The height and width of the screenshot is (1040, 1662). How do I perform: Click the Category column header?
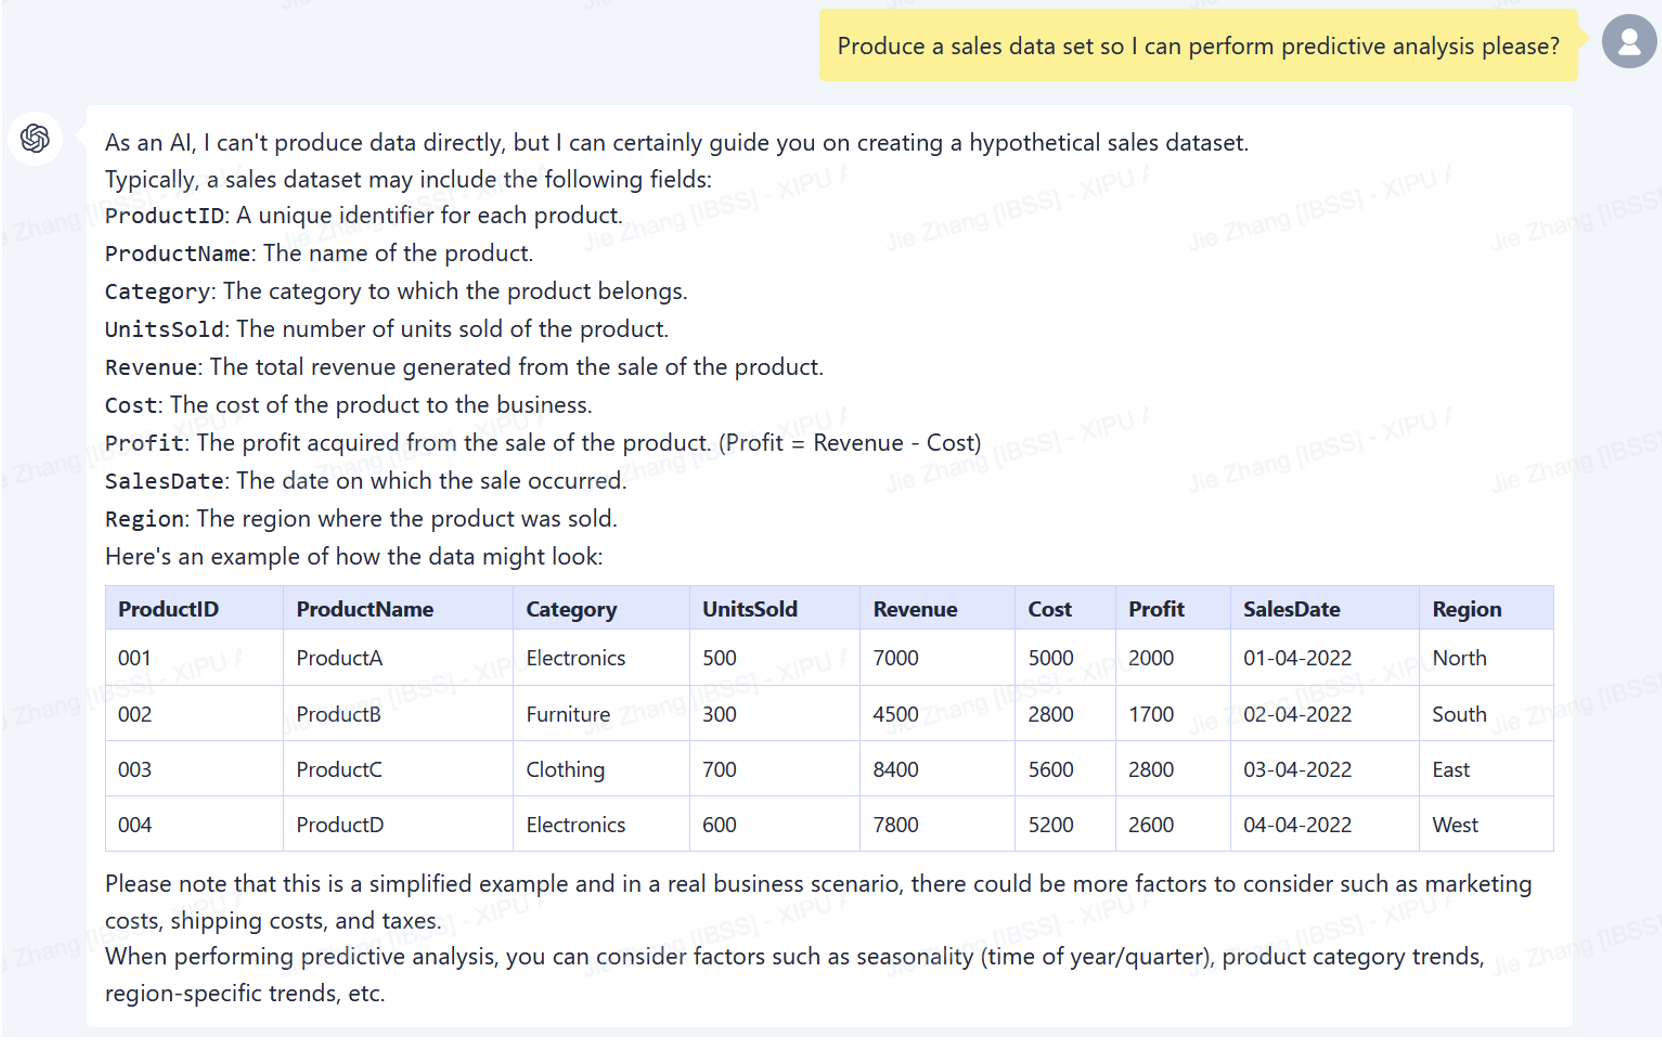pyautogui.click(x=571, y=609)
